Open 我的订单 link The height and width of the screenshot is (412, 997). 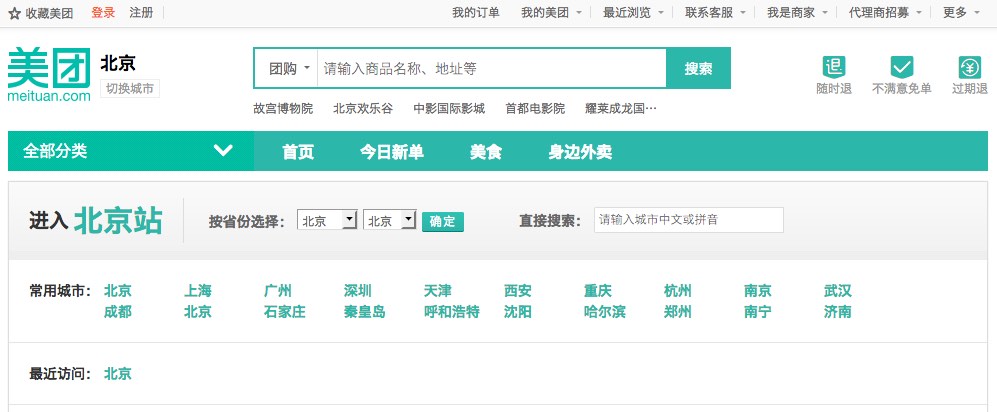click(x=476, y=13)
